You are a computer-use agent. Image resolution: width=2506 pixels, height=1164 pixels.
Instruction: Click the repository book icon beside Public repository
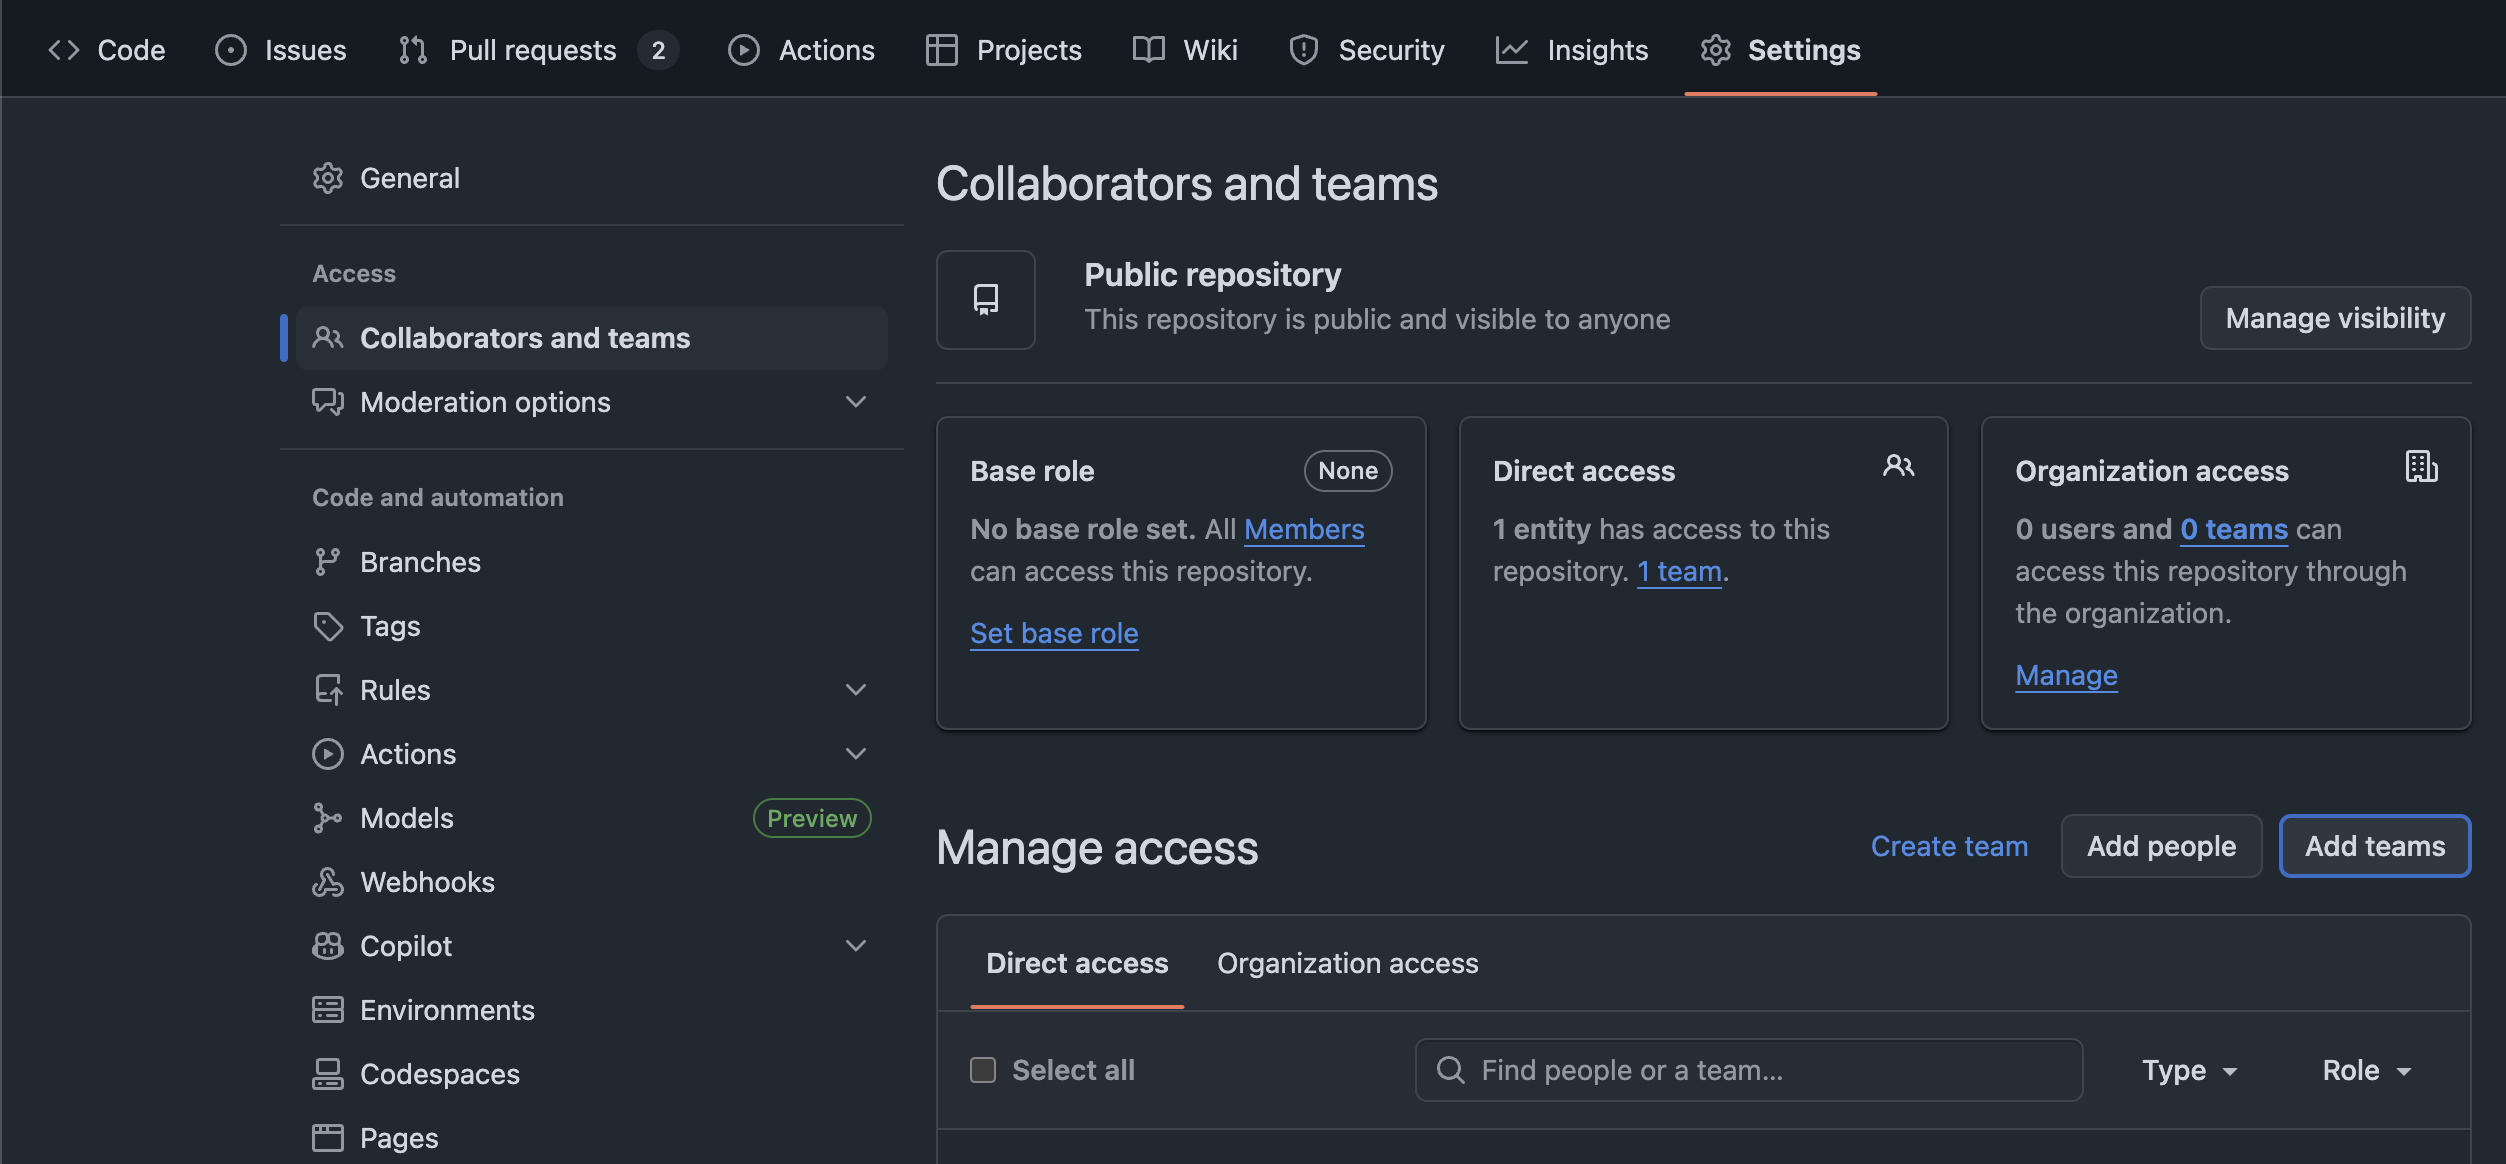[985, 299]
